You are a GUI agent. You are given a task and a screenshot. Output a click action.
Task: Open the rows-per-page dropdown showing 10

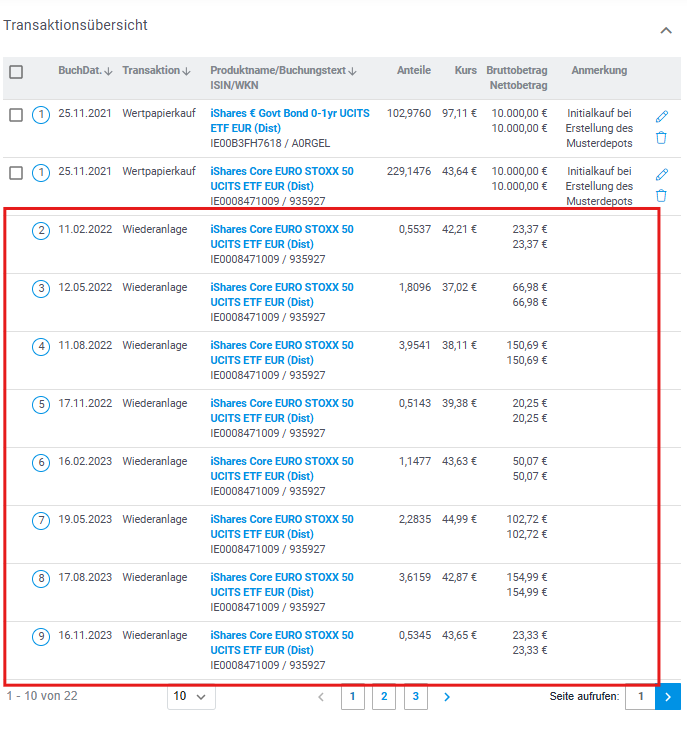click(x=191, y=696)
